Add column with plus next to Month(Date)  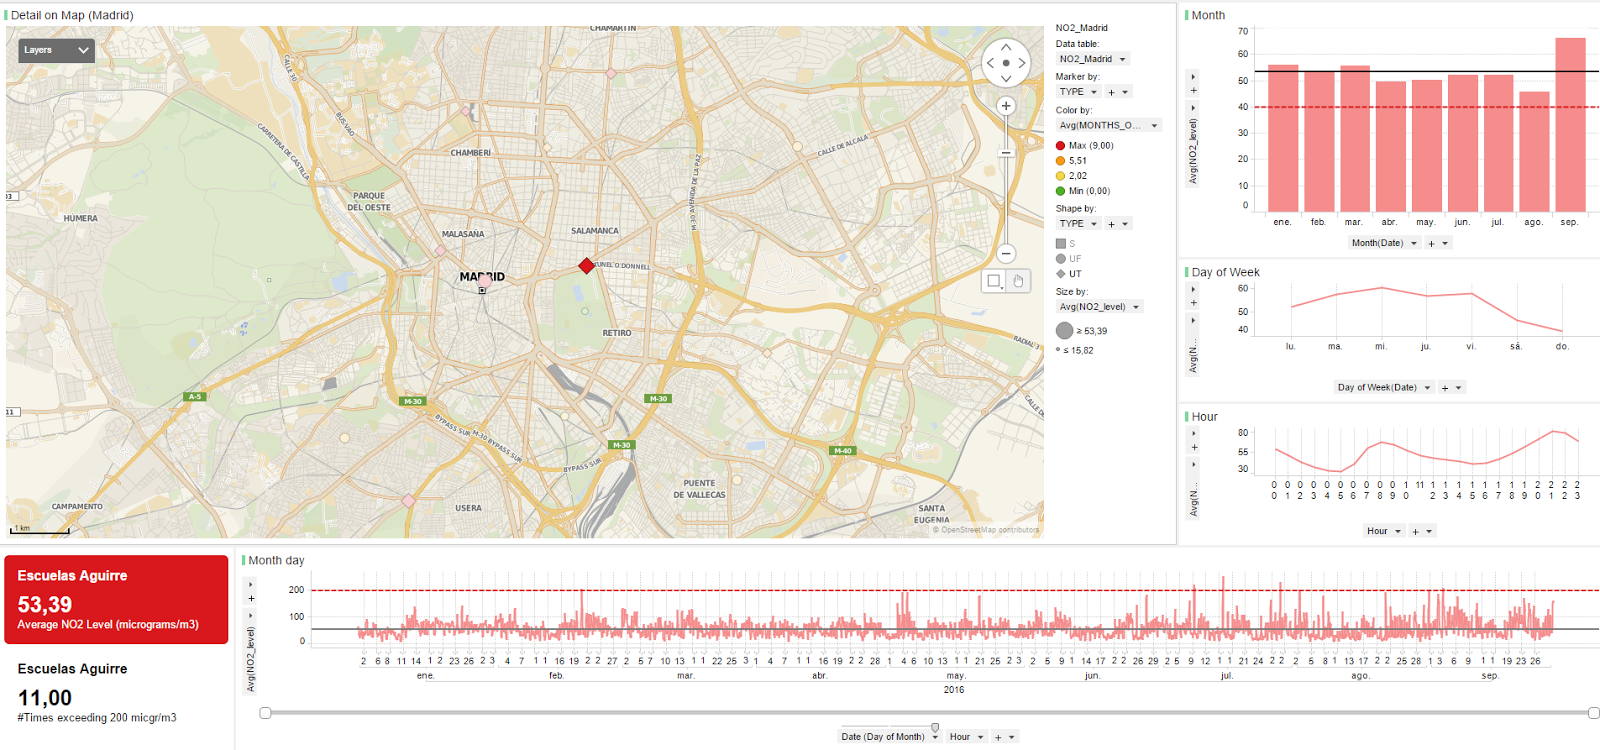(1431, 243)
